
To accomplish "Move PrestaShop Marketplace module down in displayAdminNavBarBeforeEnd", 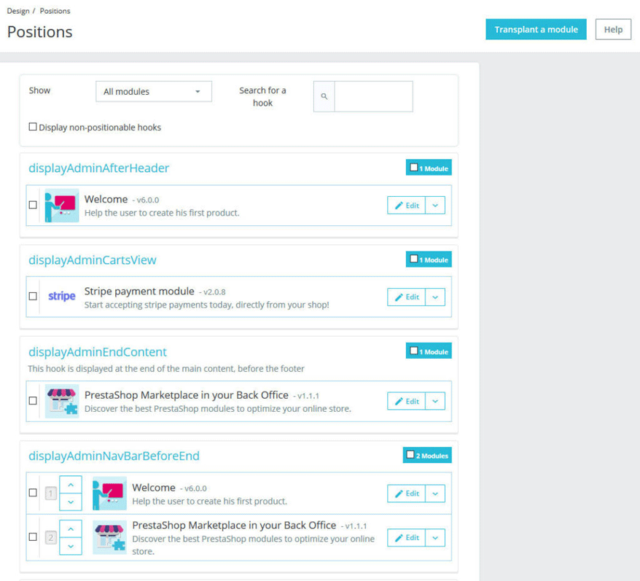I will click(x=70, y=546).
